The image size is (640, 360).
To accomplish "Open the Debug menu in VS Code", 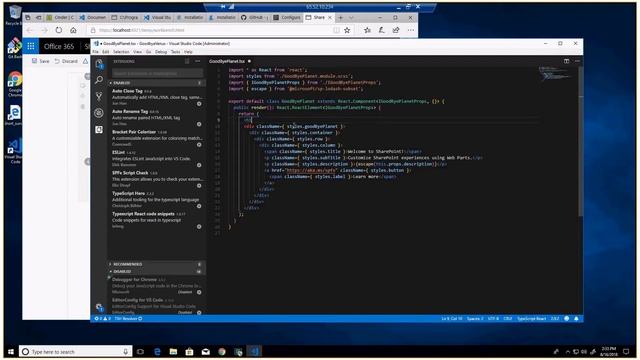I will pyautogui.click(x=161, y=52).
